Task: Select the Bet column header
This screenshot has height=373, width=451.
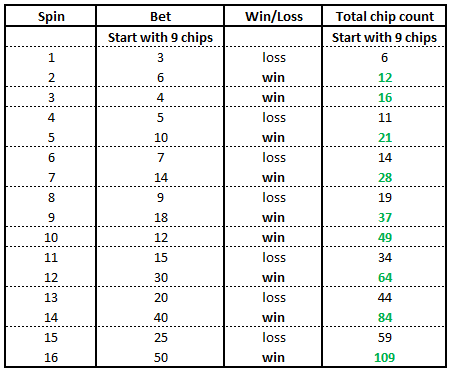Action: 160,16
